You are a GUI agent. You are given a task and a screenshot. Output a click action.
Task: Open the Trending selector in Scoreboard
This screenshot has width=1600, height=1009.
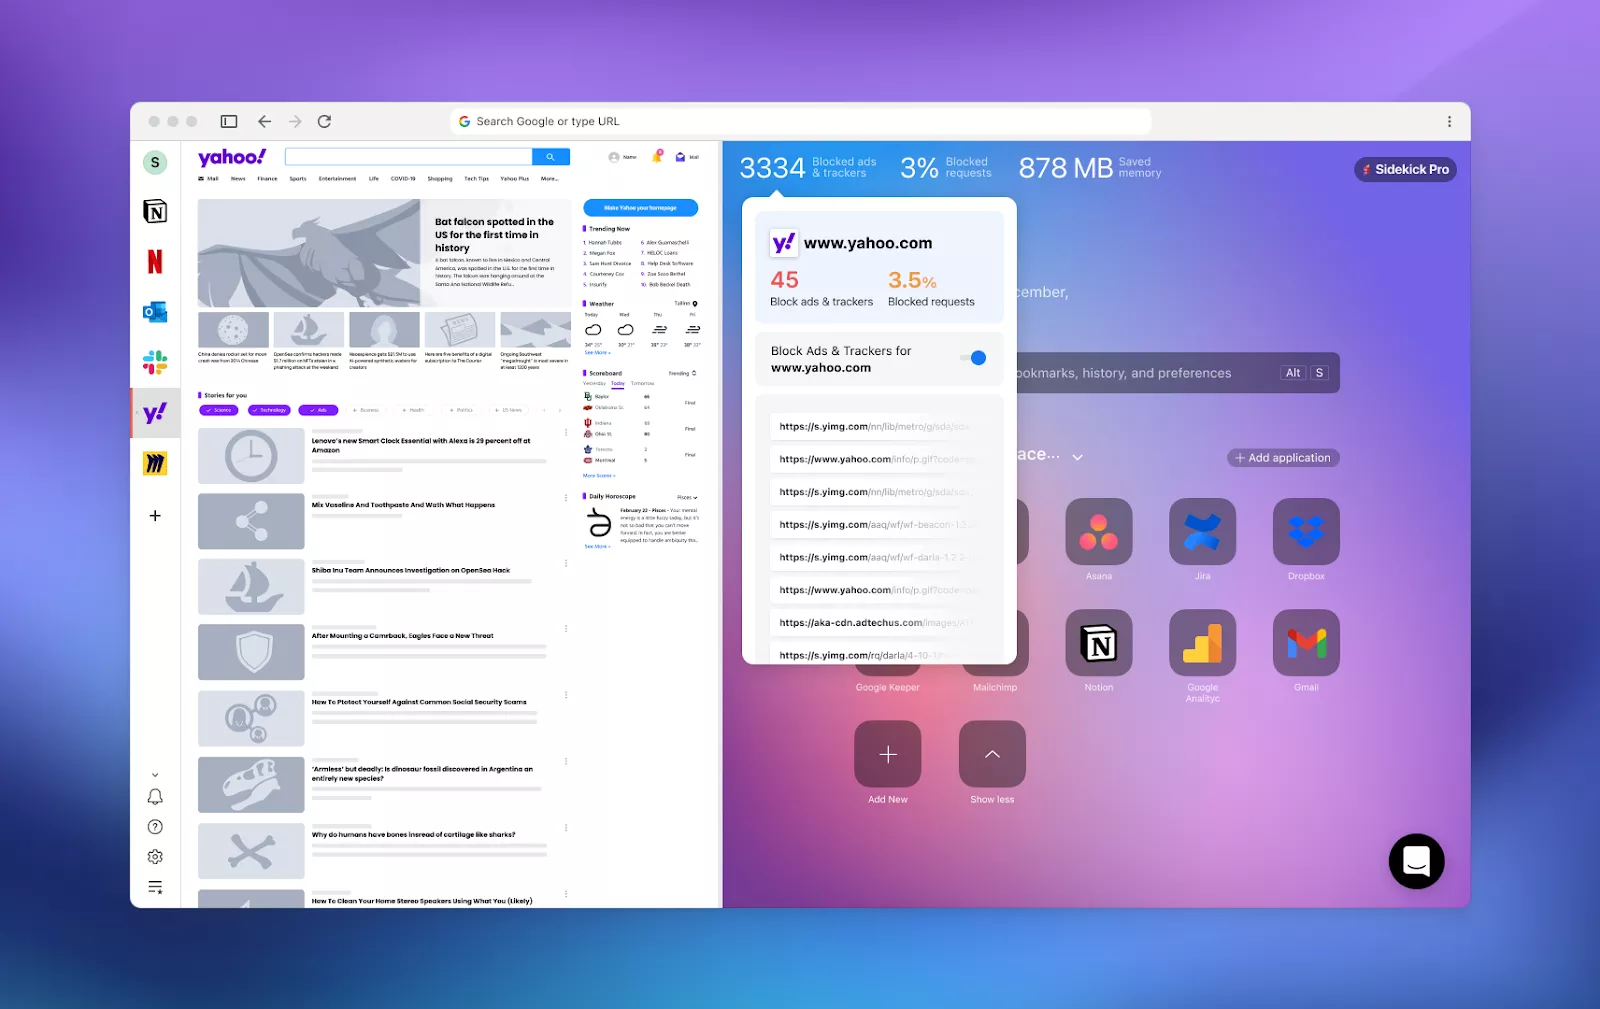tap(682, 373)
